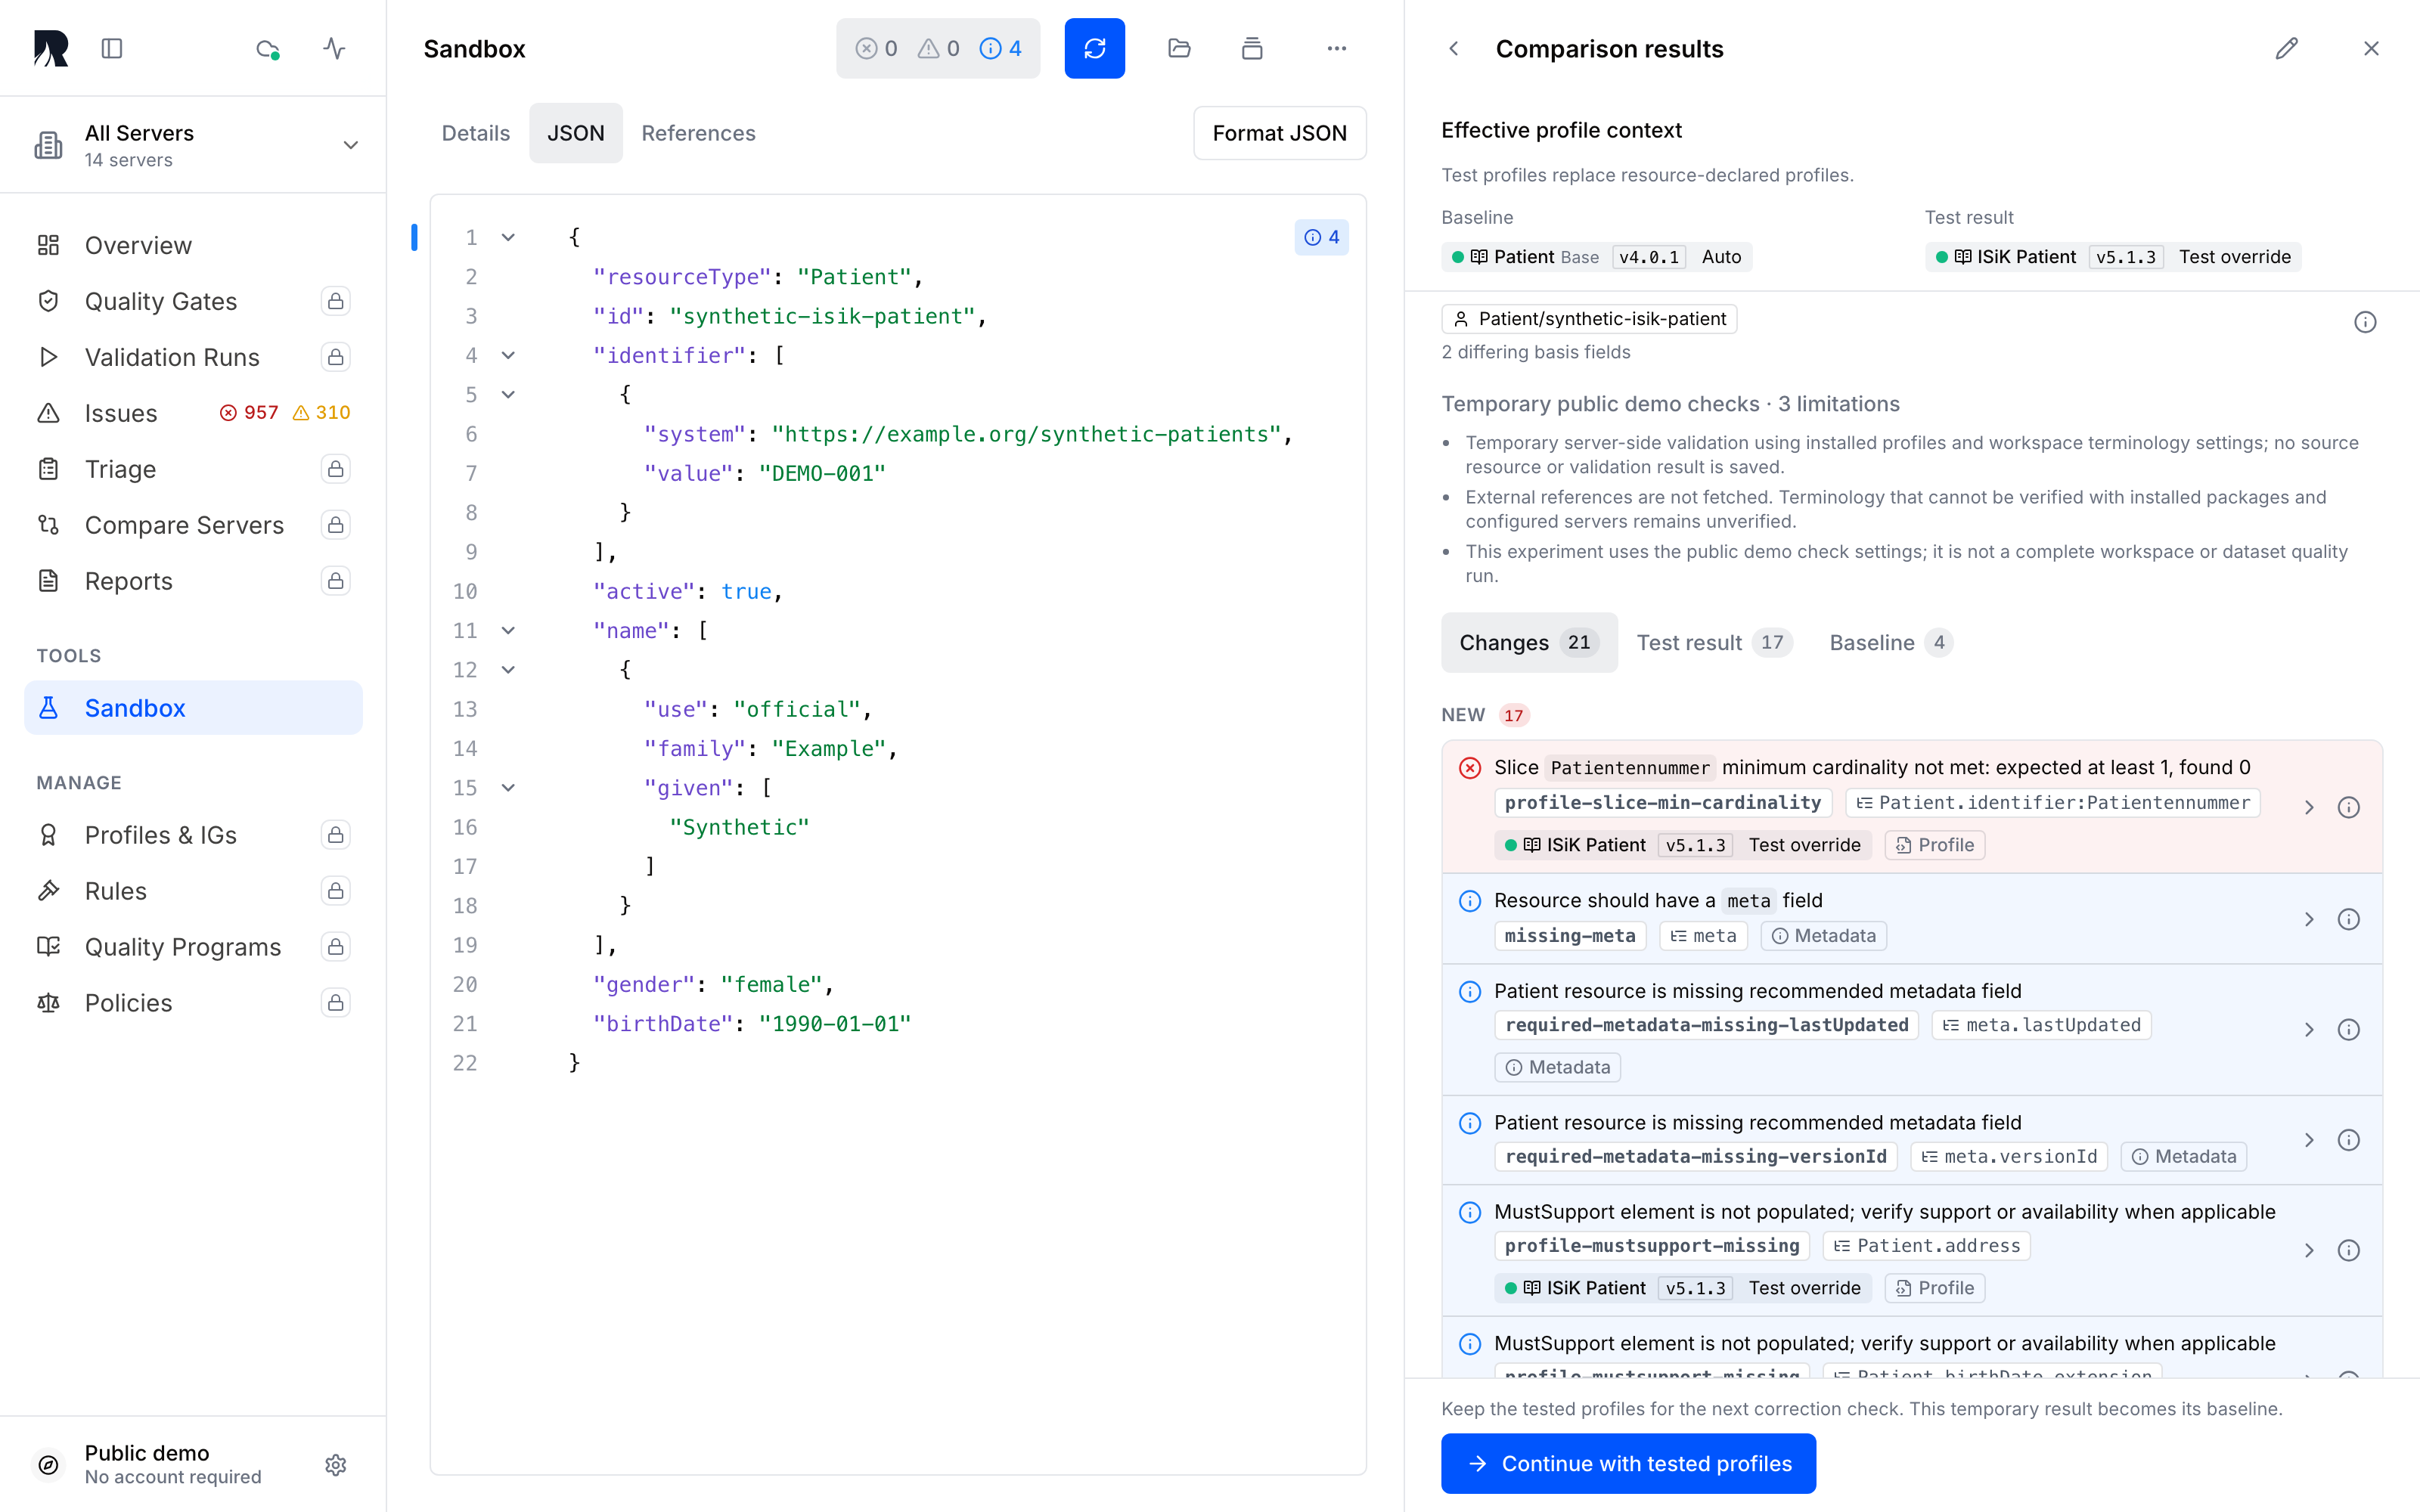
Task: Switch to the References tab
Action: coord(698,133)
